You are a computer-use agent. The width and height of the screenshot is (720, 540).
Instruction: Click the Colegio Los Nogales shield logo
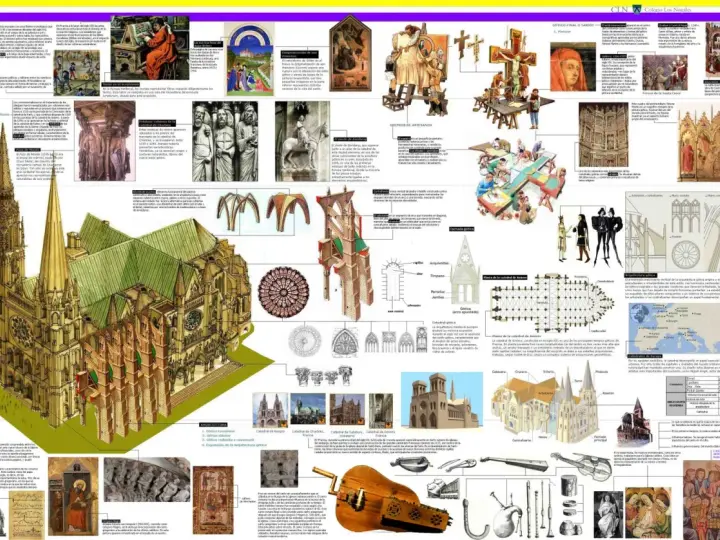coord(636,9)
